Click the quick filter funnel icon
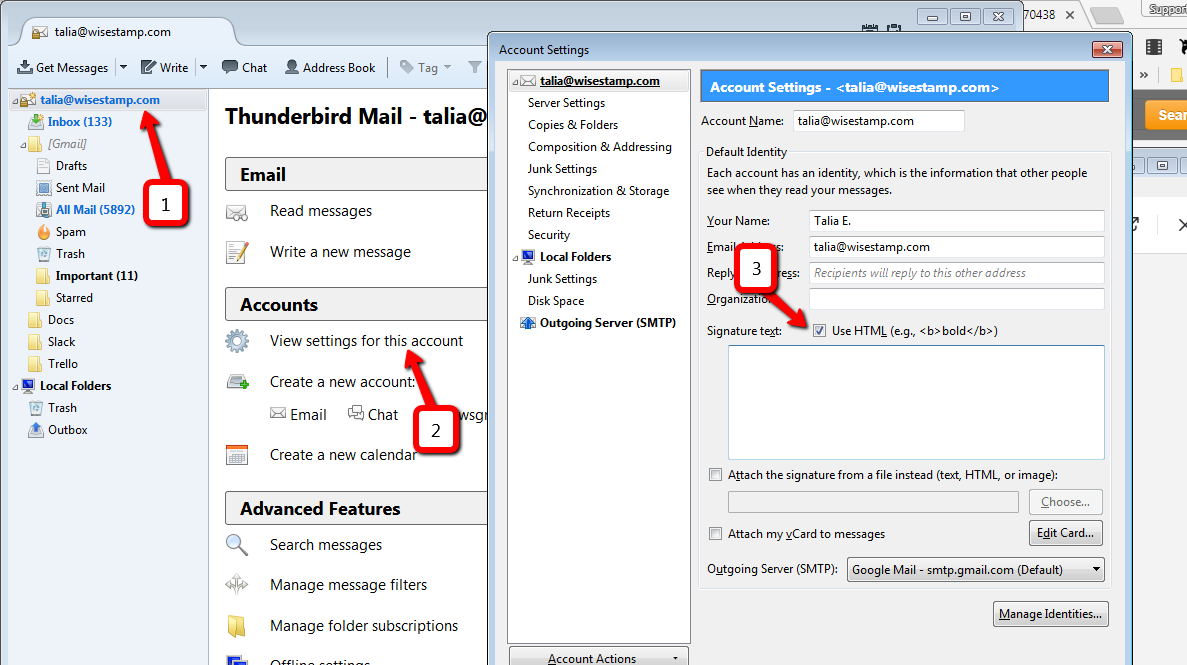 click(x=475, y=67)
